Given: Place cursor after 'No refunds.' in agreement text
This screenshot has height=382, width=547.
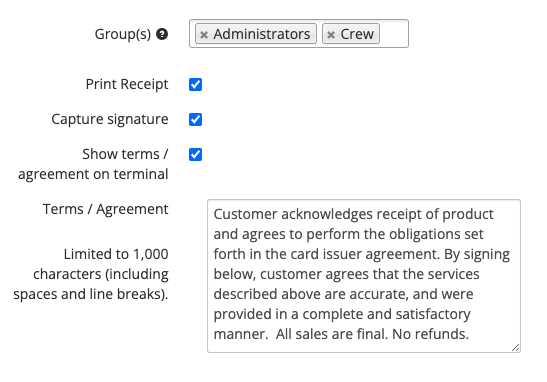Looking at the screenshot, I should (470, 334).
